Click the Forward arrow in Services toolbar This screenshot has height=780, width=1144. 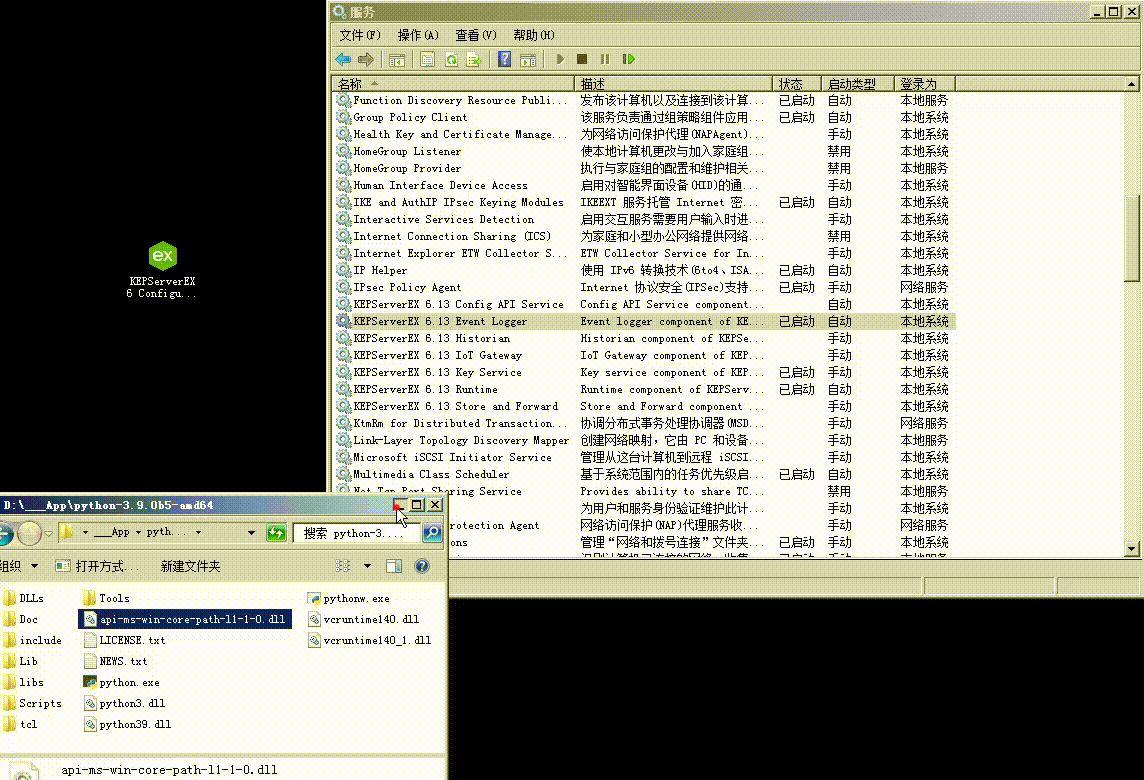click(x=366, y=59)
